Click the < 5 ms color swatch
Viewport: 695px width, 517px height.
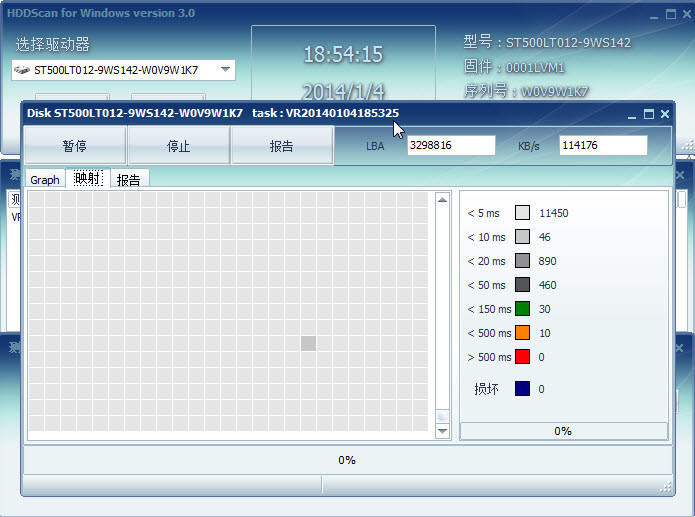tap(523, 213)
